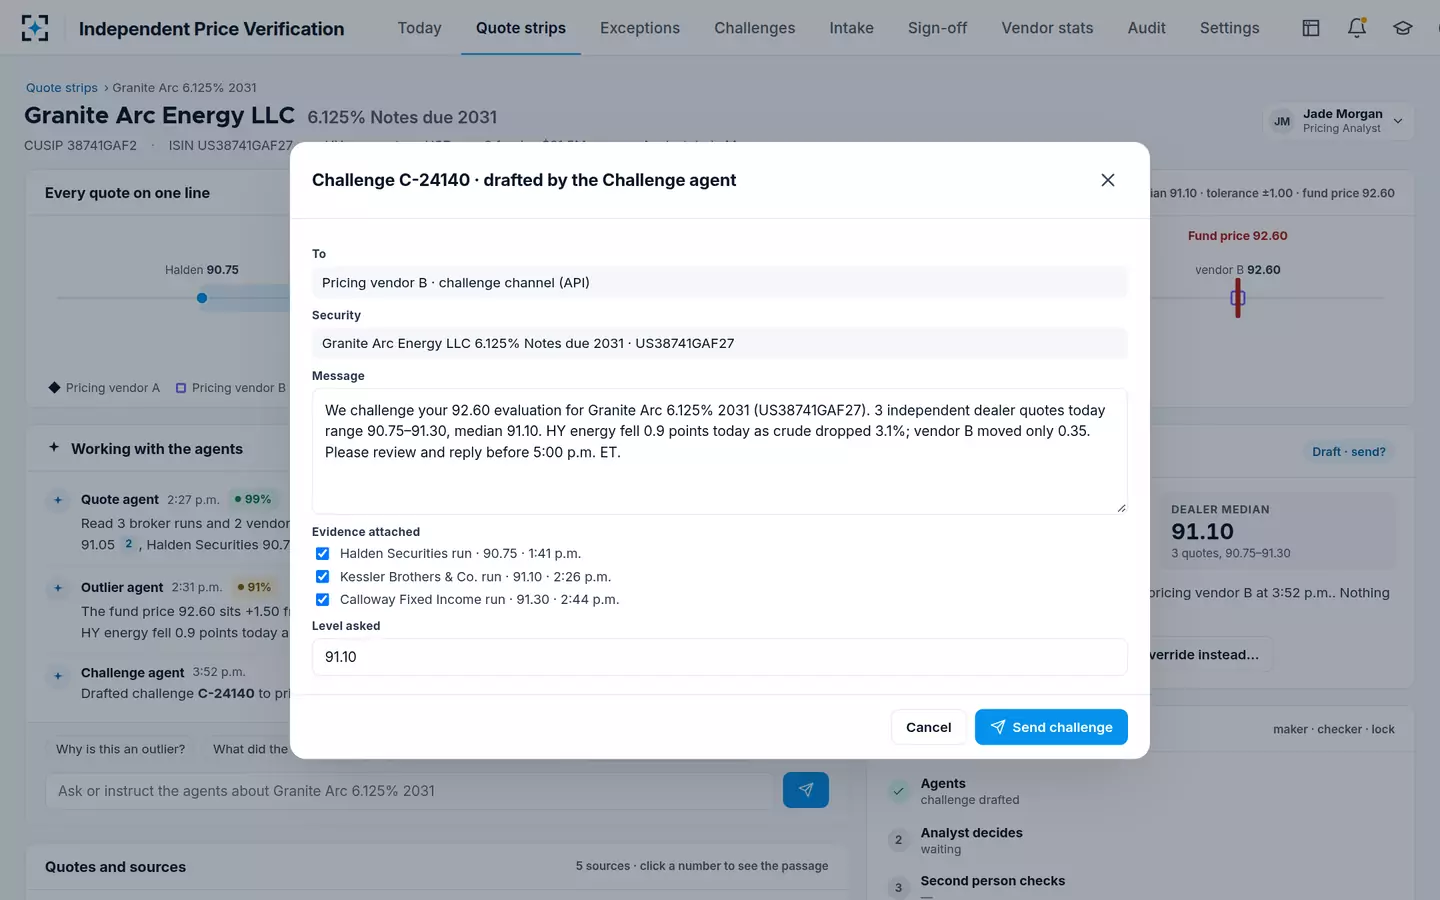Click the sparkle icon beside Quote agent
The width and height of the screenshot is (1440, 900).
[x=58, y=500]
